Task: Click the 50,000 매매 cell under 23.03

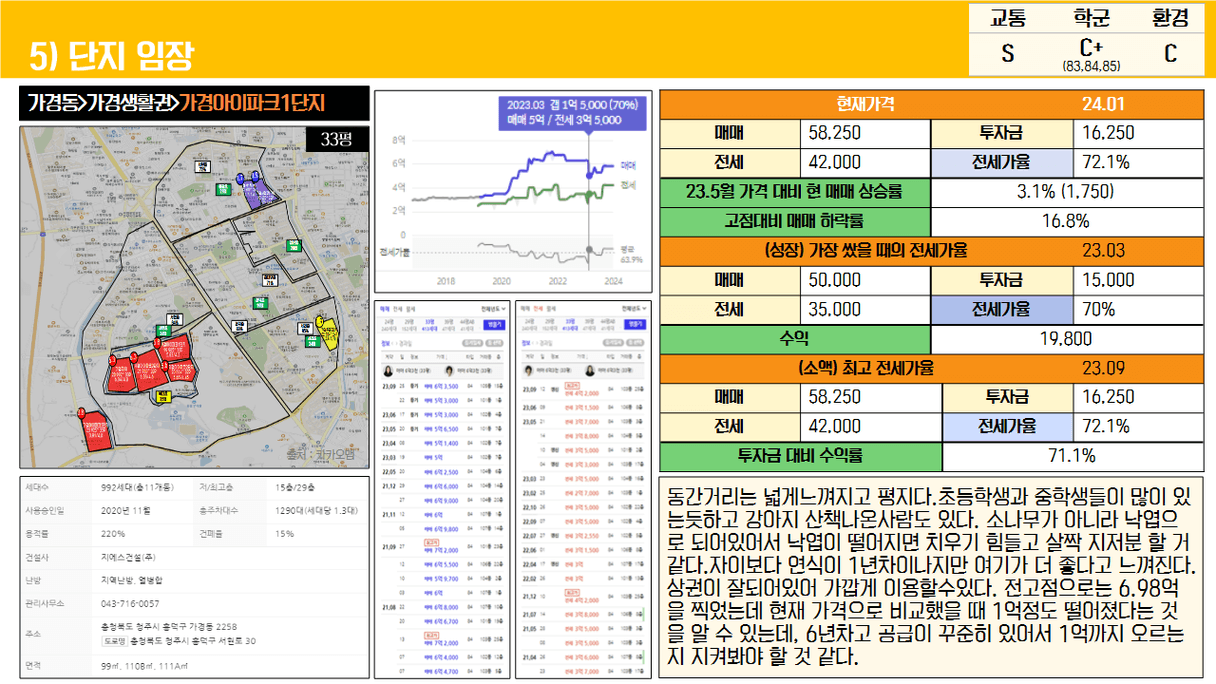Action: 866,280
